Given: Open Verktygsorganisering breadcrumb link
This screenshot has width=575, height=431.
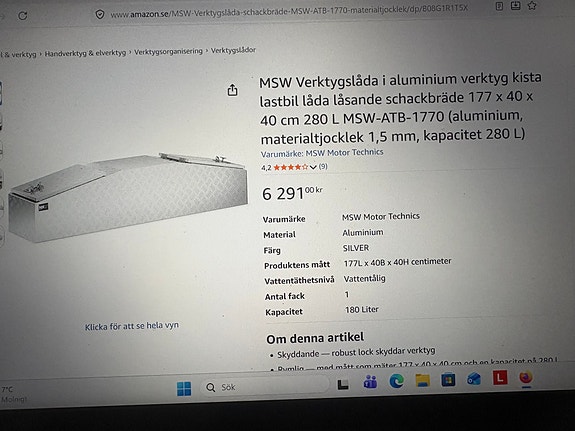Looking at the screenshot, I should click(168, 51).
